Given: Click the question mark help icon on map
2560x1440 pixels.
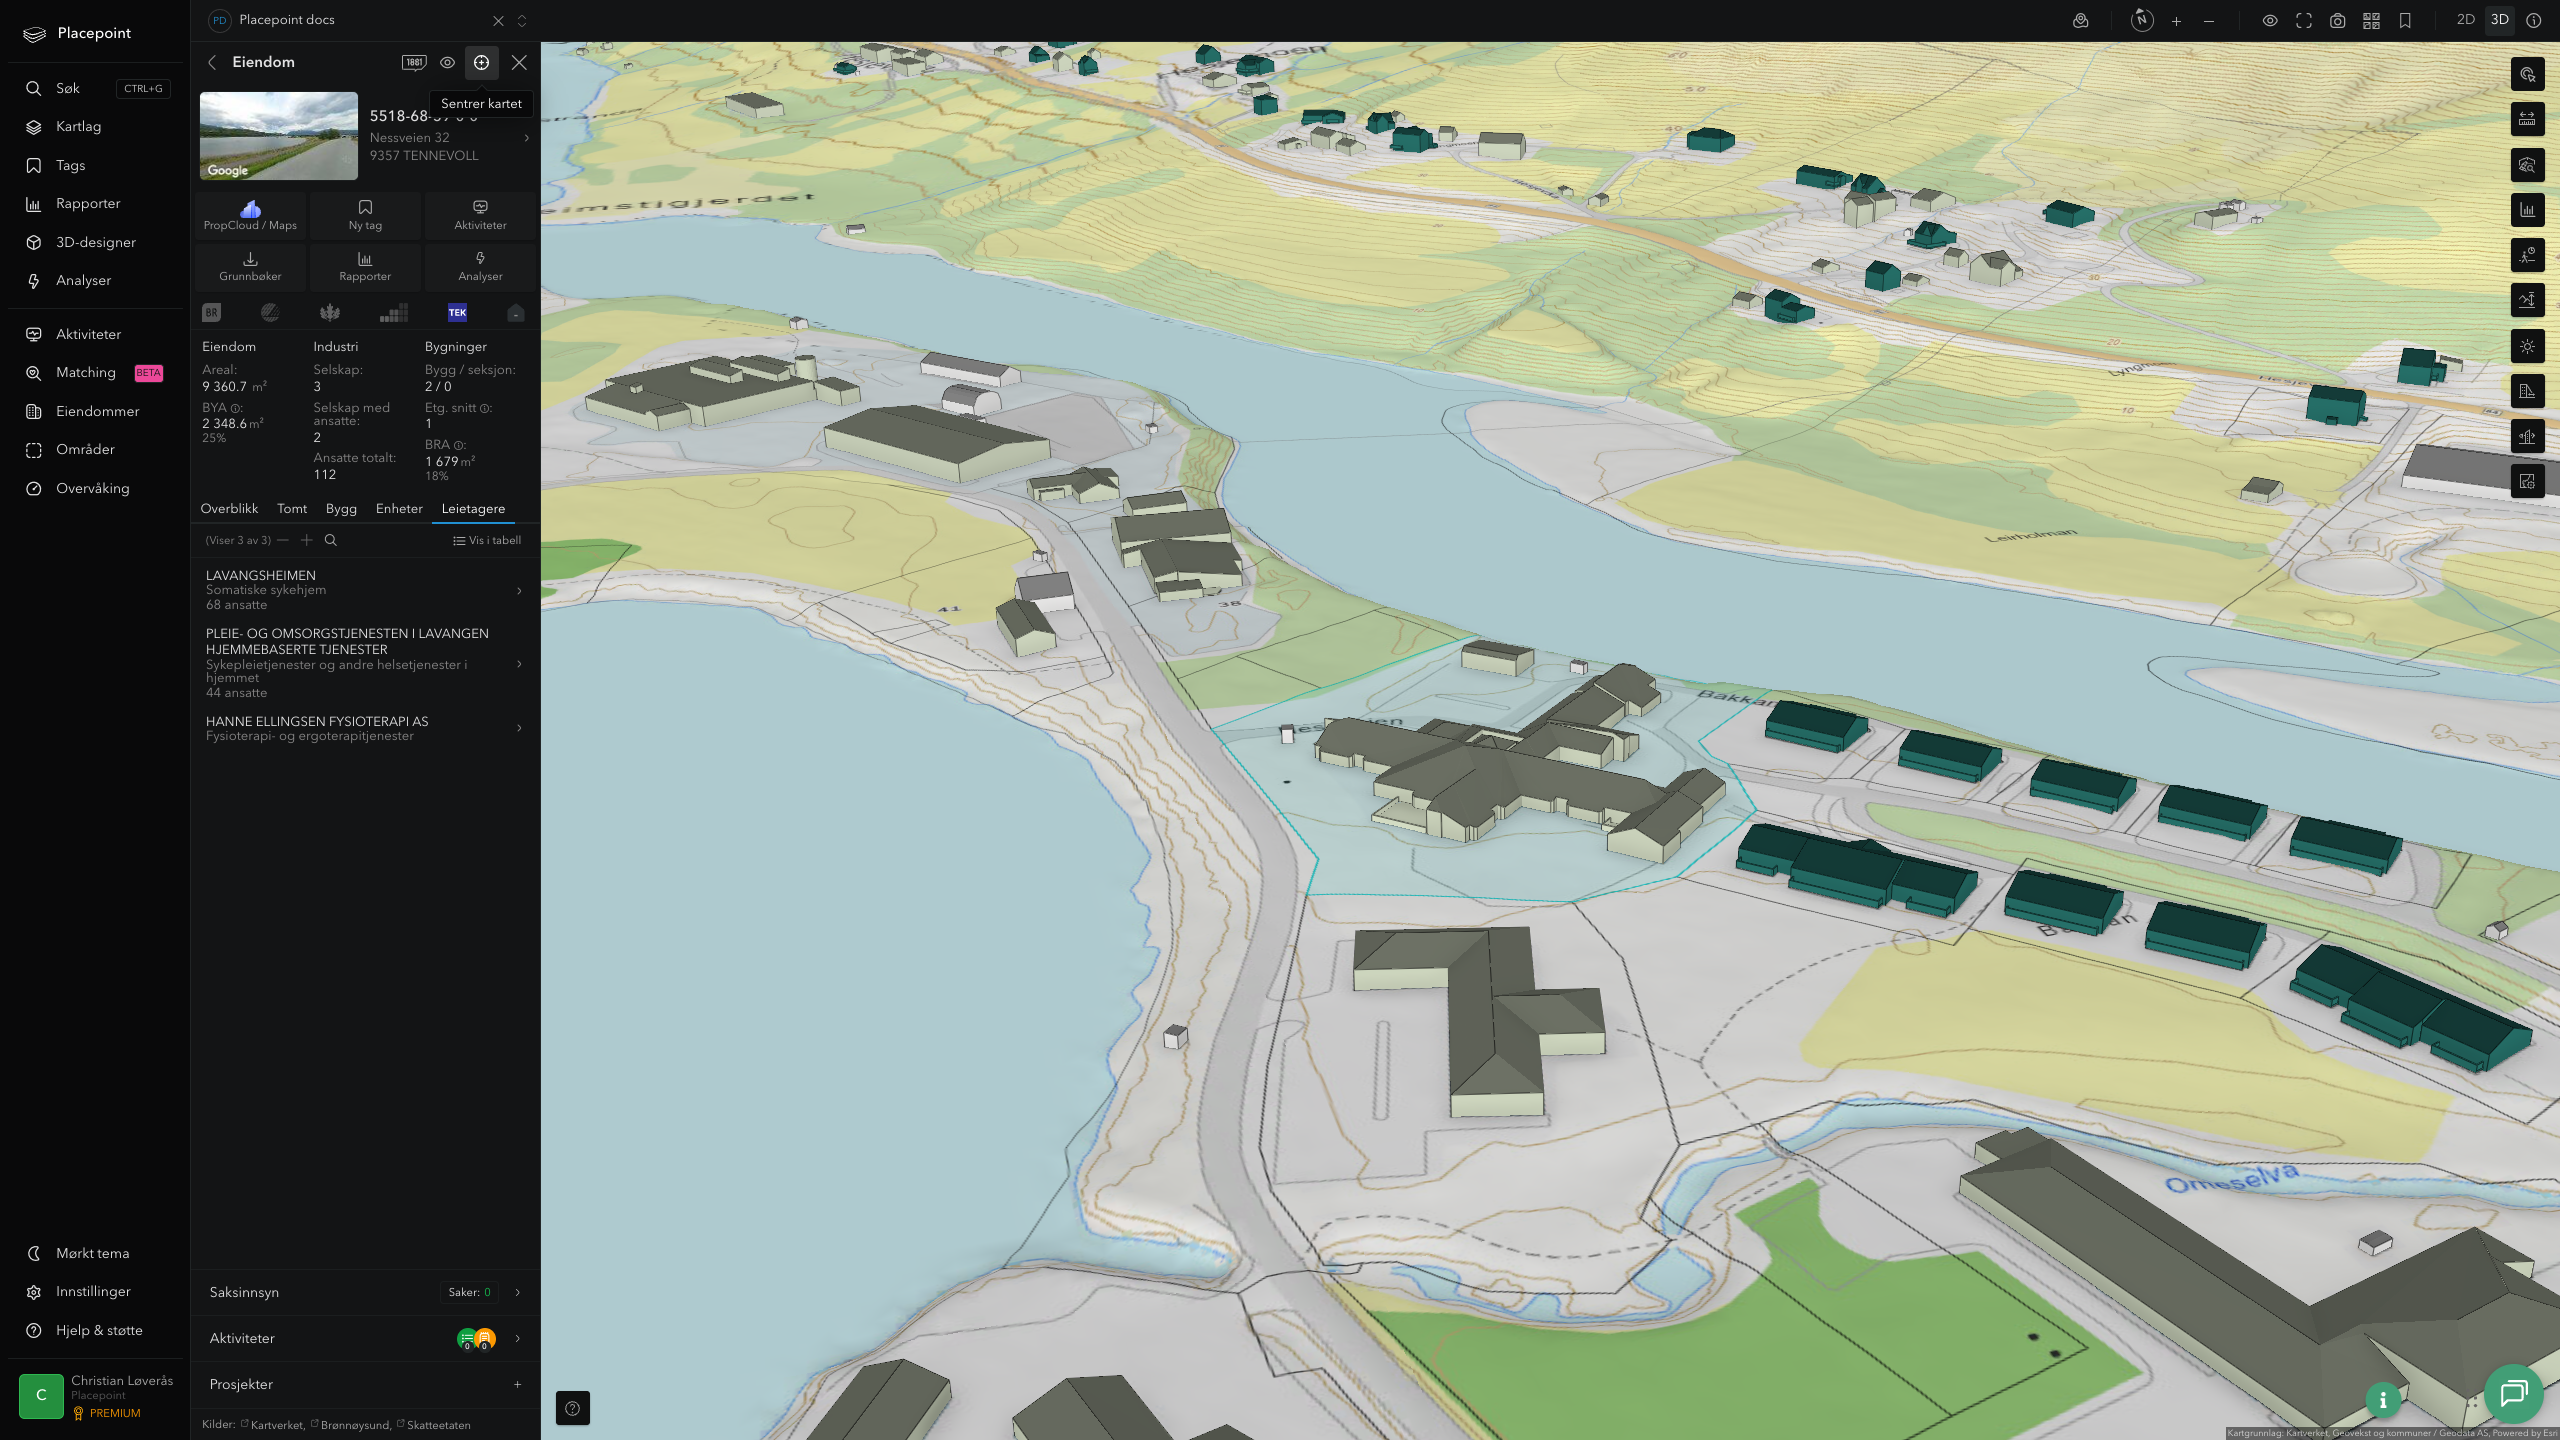Looking at the screenshot, I should [573, 1408].
